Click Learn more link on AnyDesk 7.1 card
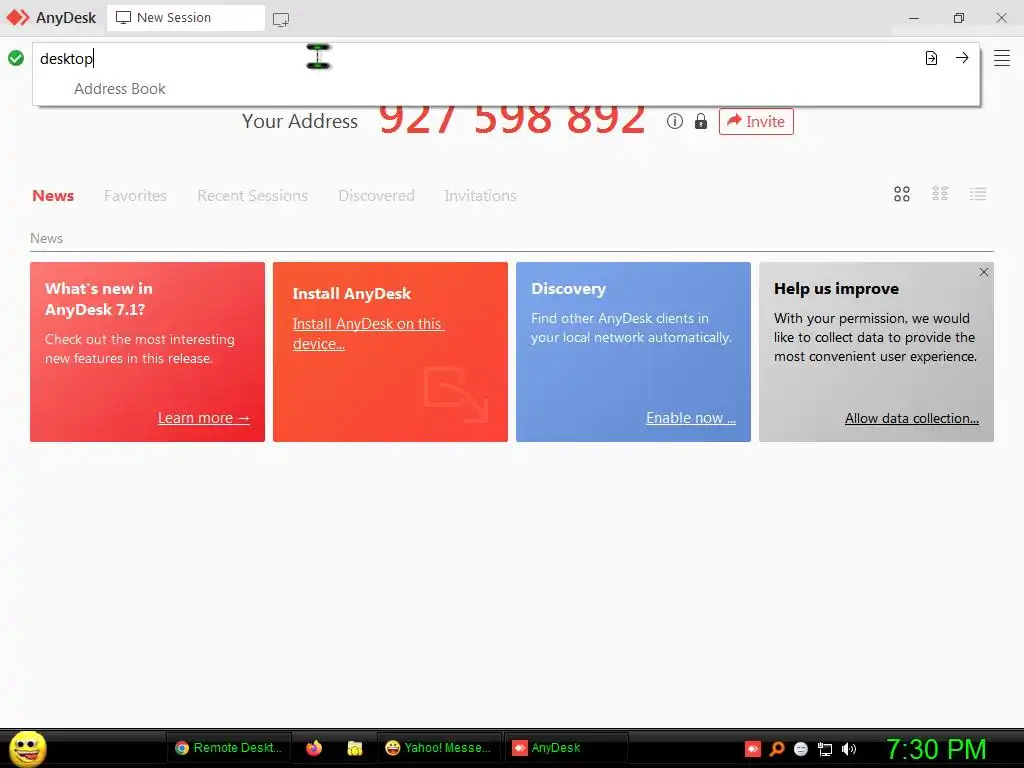Image resolution: width=1024 pixels, height=768 pixels. (x=204, y=418)
